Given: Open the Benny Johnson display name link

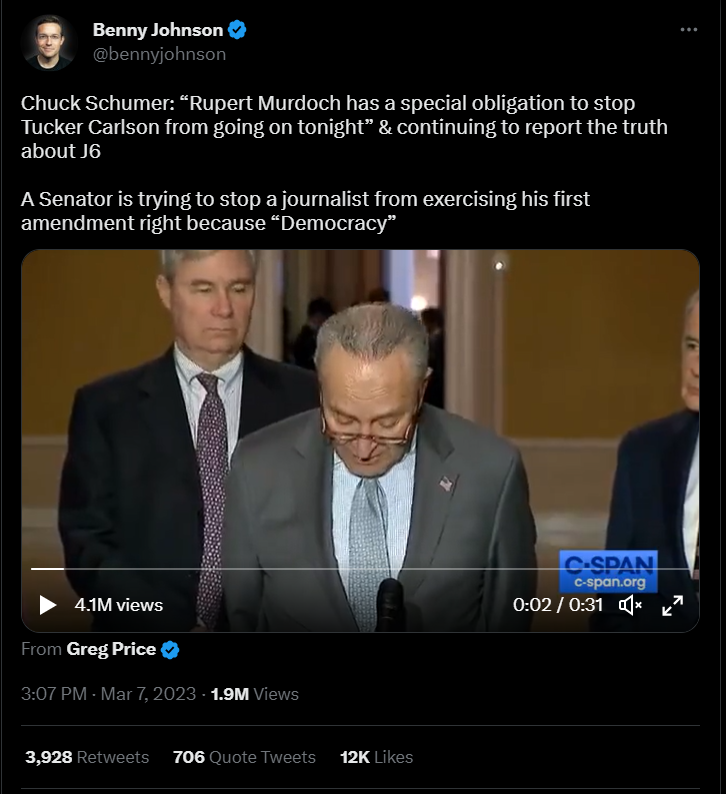Looking at the screenshot, I should 158,30.
